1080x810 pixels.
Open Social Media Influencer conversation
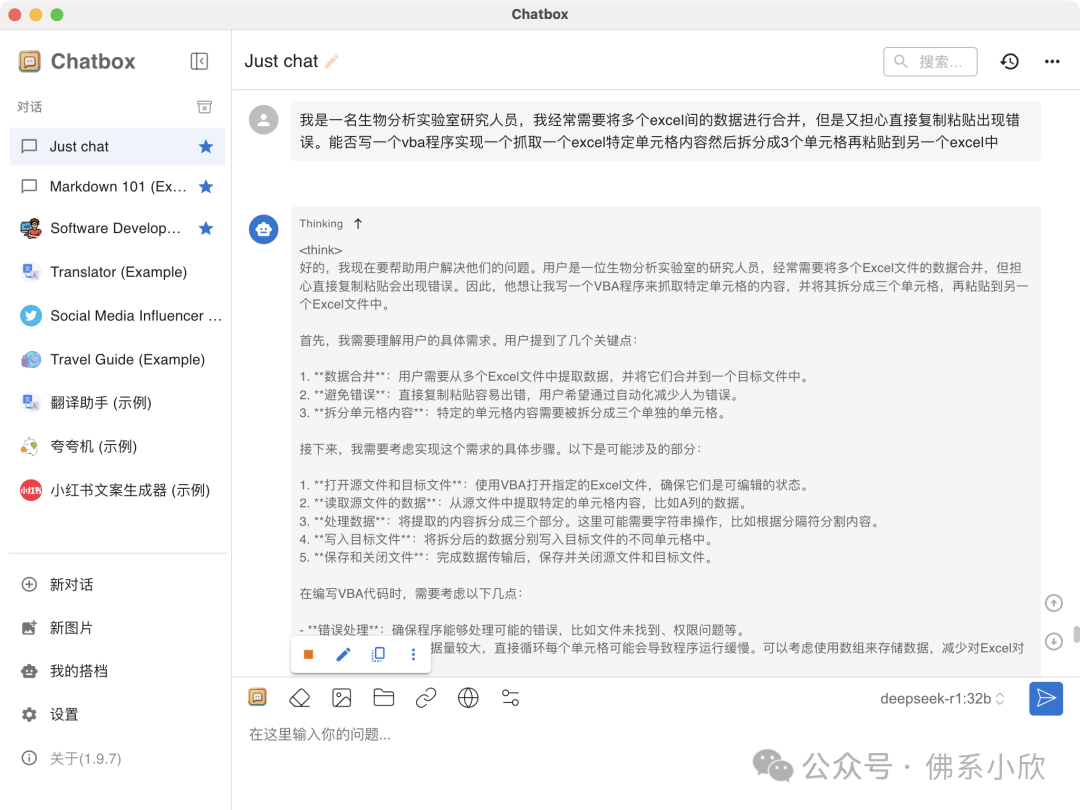coord(117,315)
